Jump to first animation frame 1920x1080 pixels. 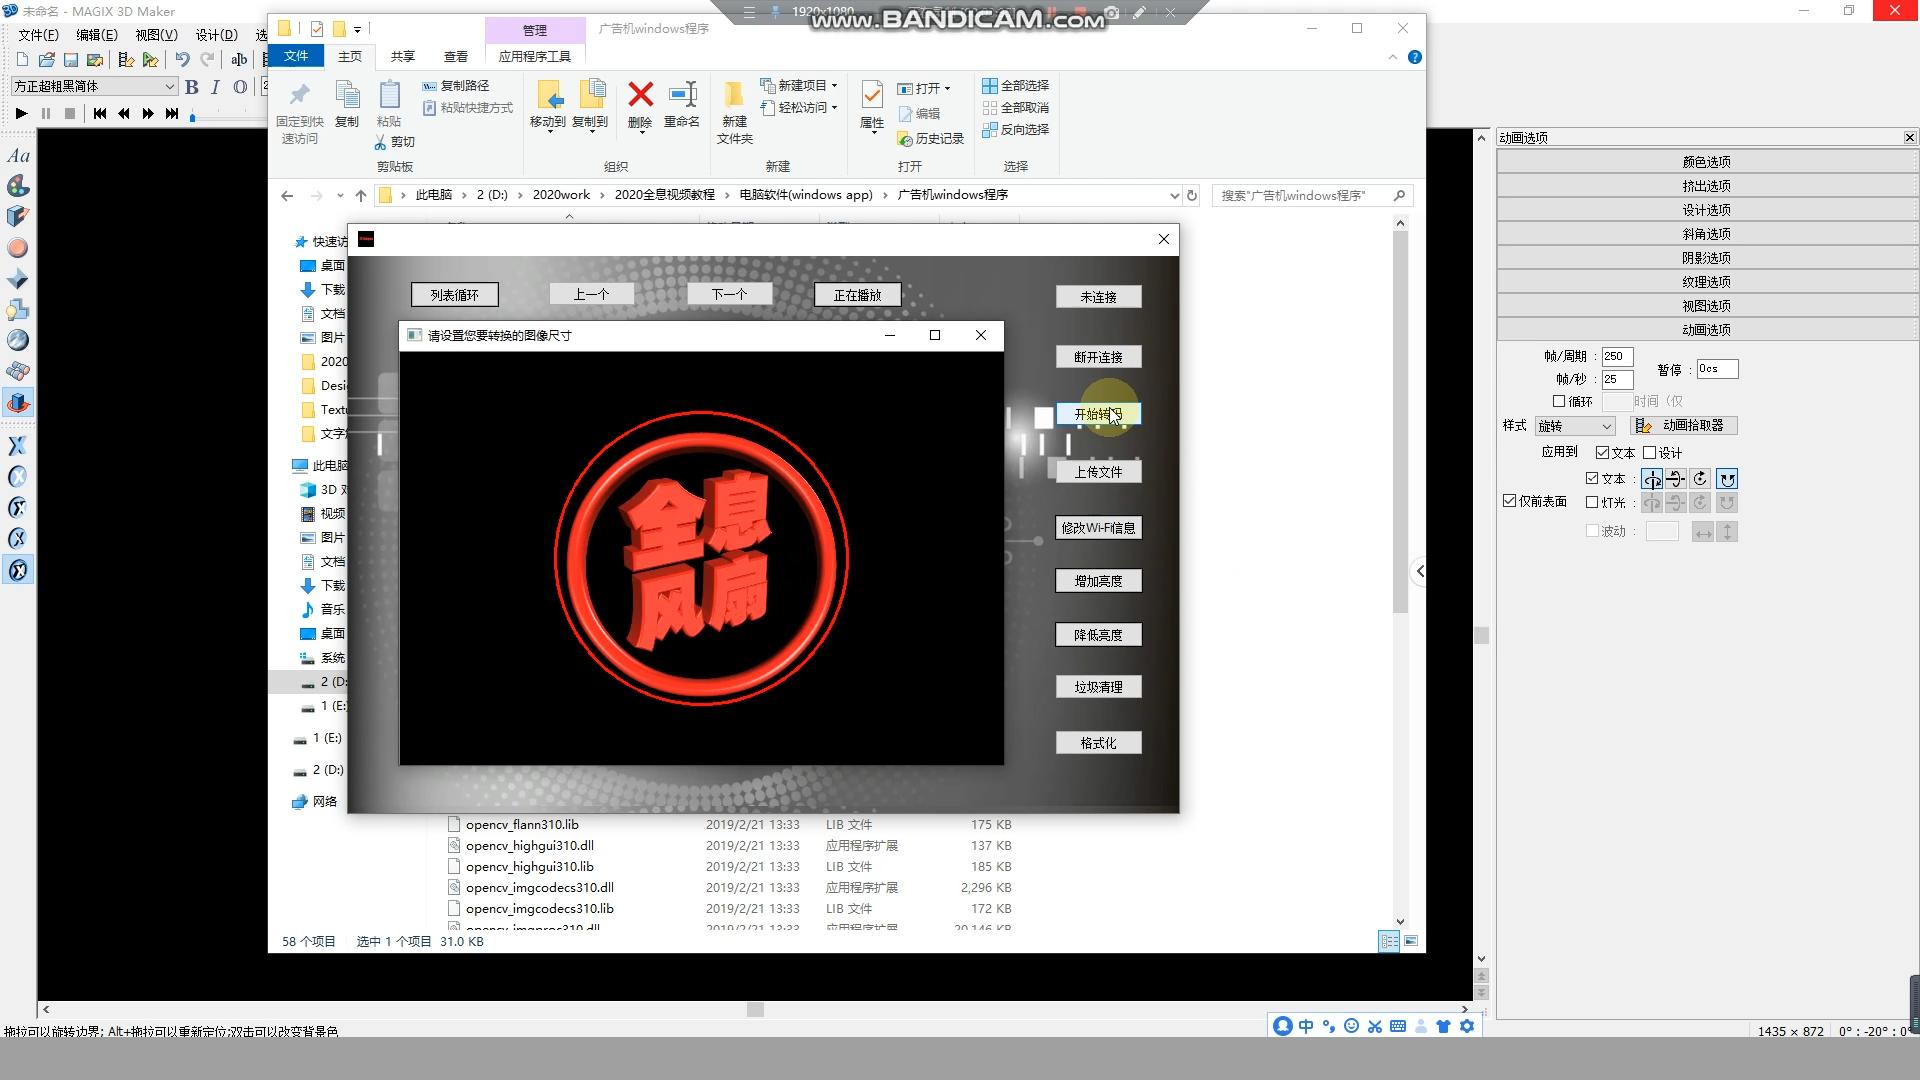[x=99, y=114]
